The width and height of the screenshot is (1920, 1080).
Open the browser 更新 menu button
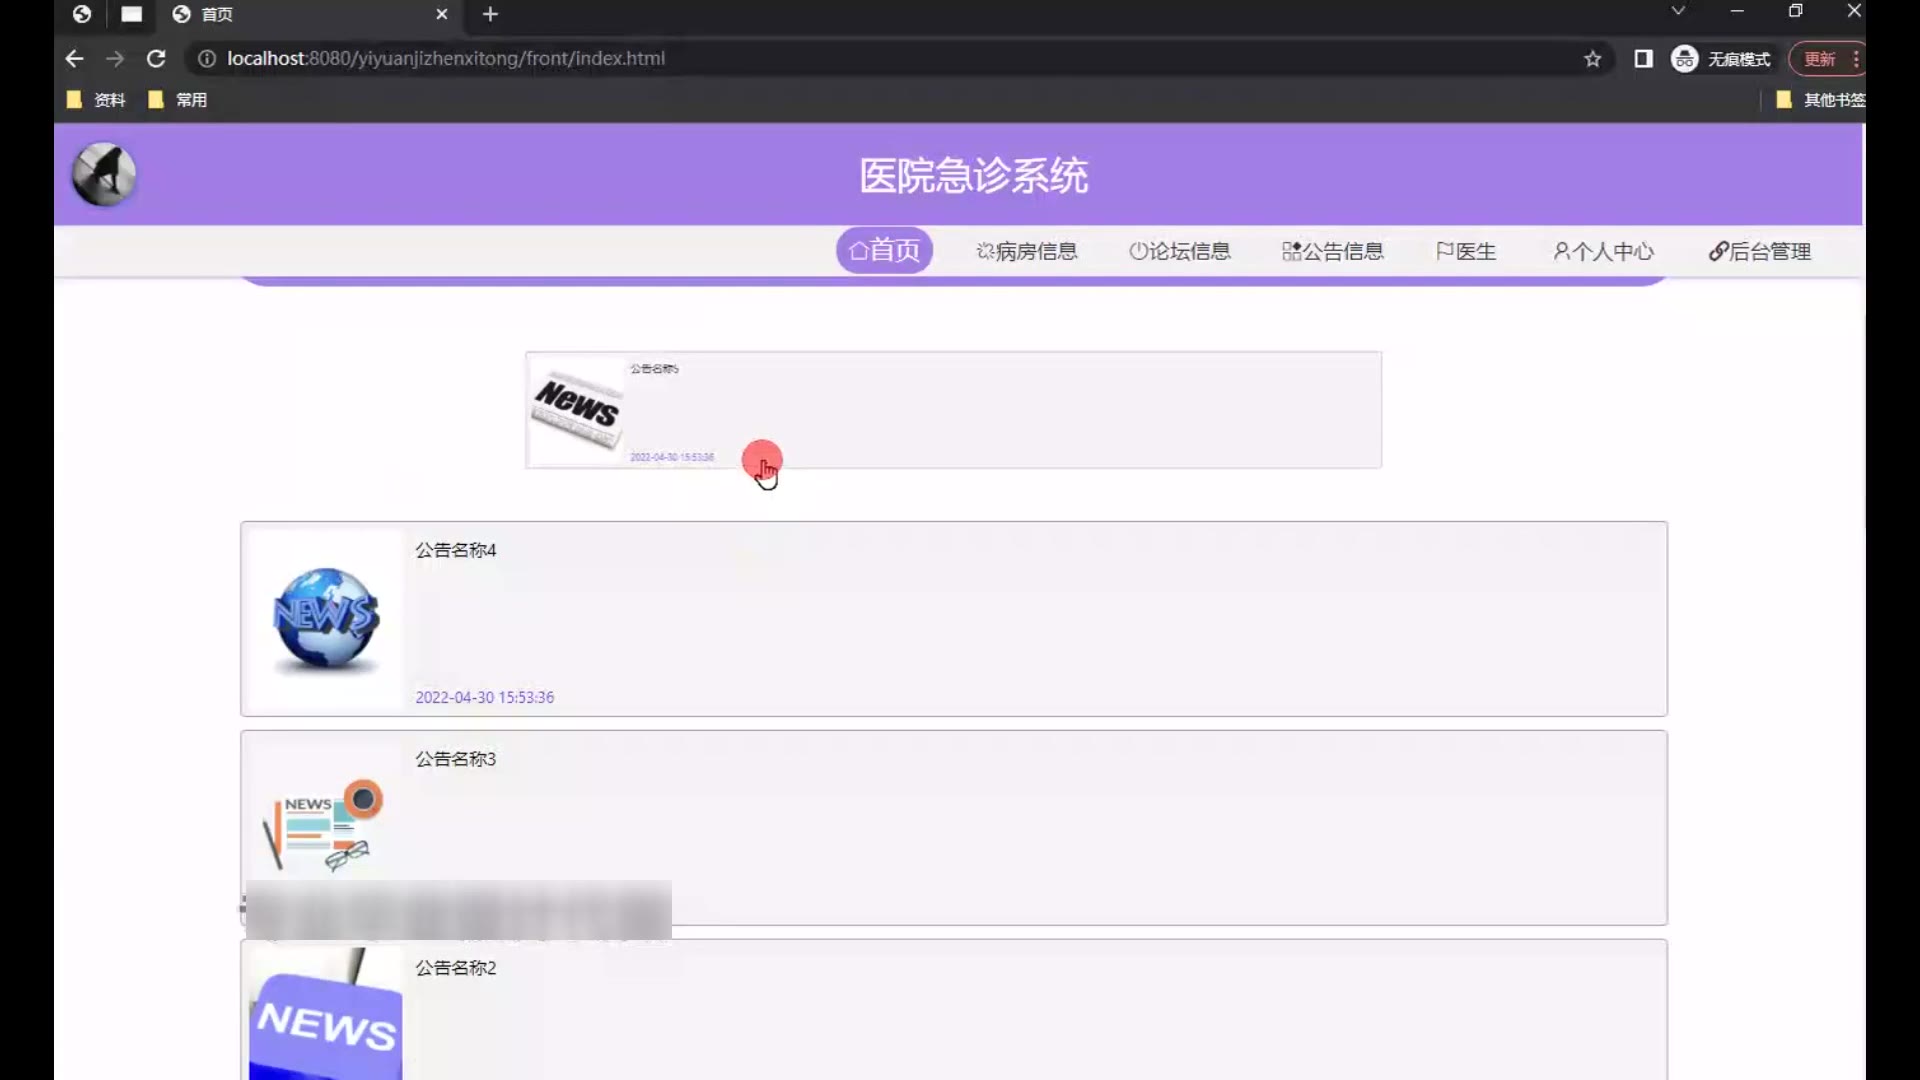1820,59
